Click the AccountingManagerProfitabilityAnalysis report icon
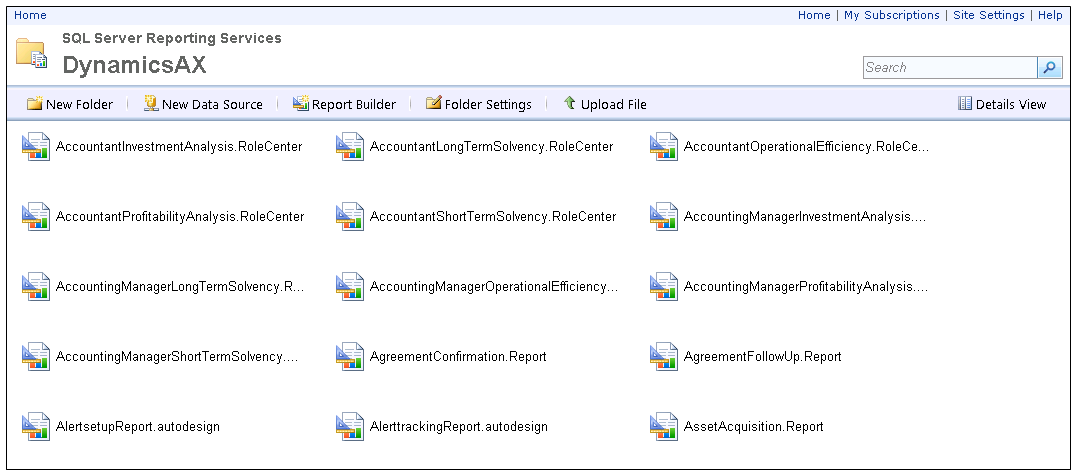The image size is (1076, 476). pos(664,286)
